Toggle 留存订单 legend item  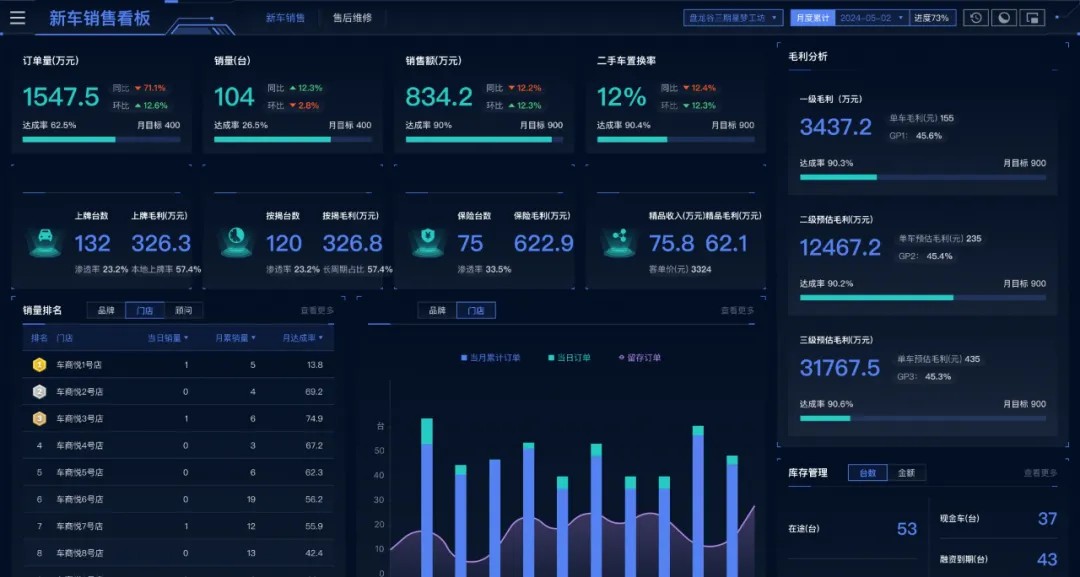coord(640,358)
